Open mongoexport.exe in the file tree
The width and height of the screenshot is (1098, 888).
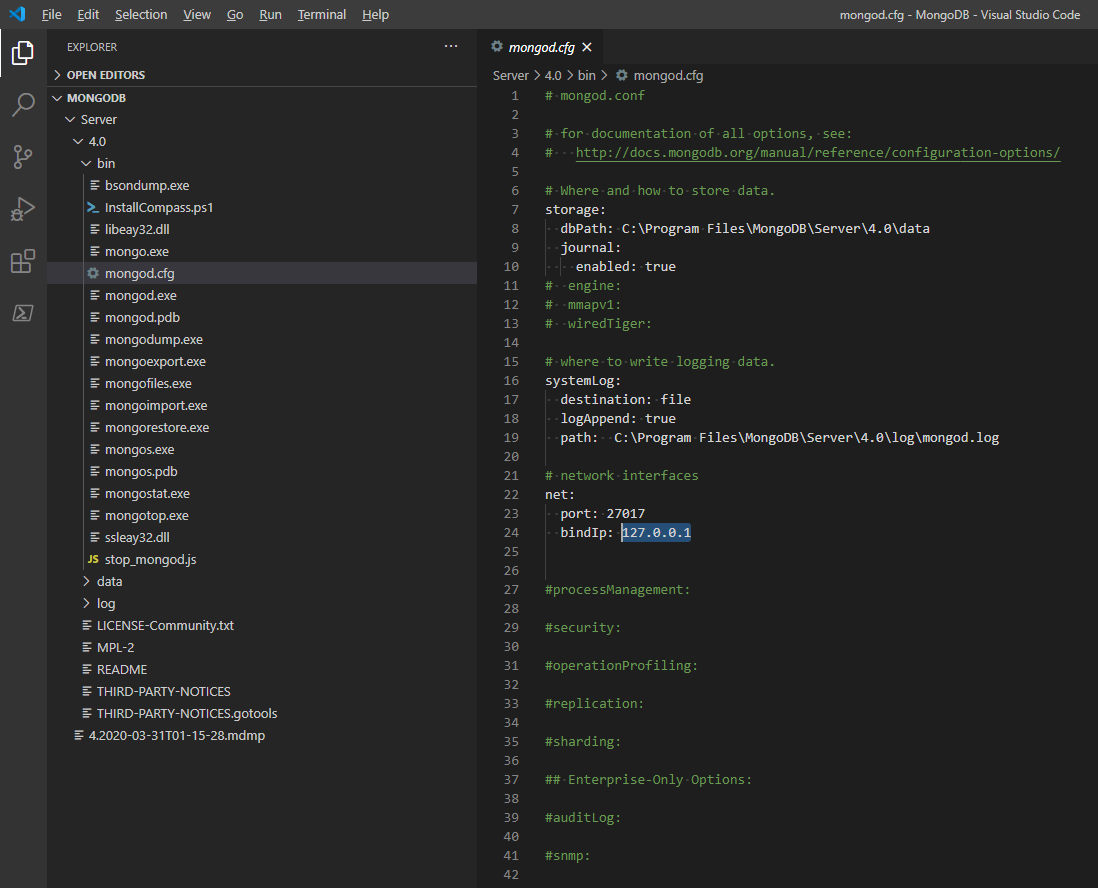click(262, 361)
